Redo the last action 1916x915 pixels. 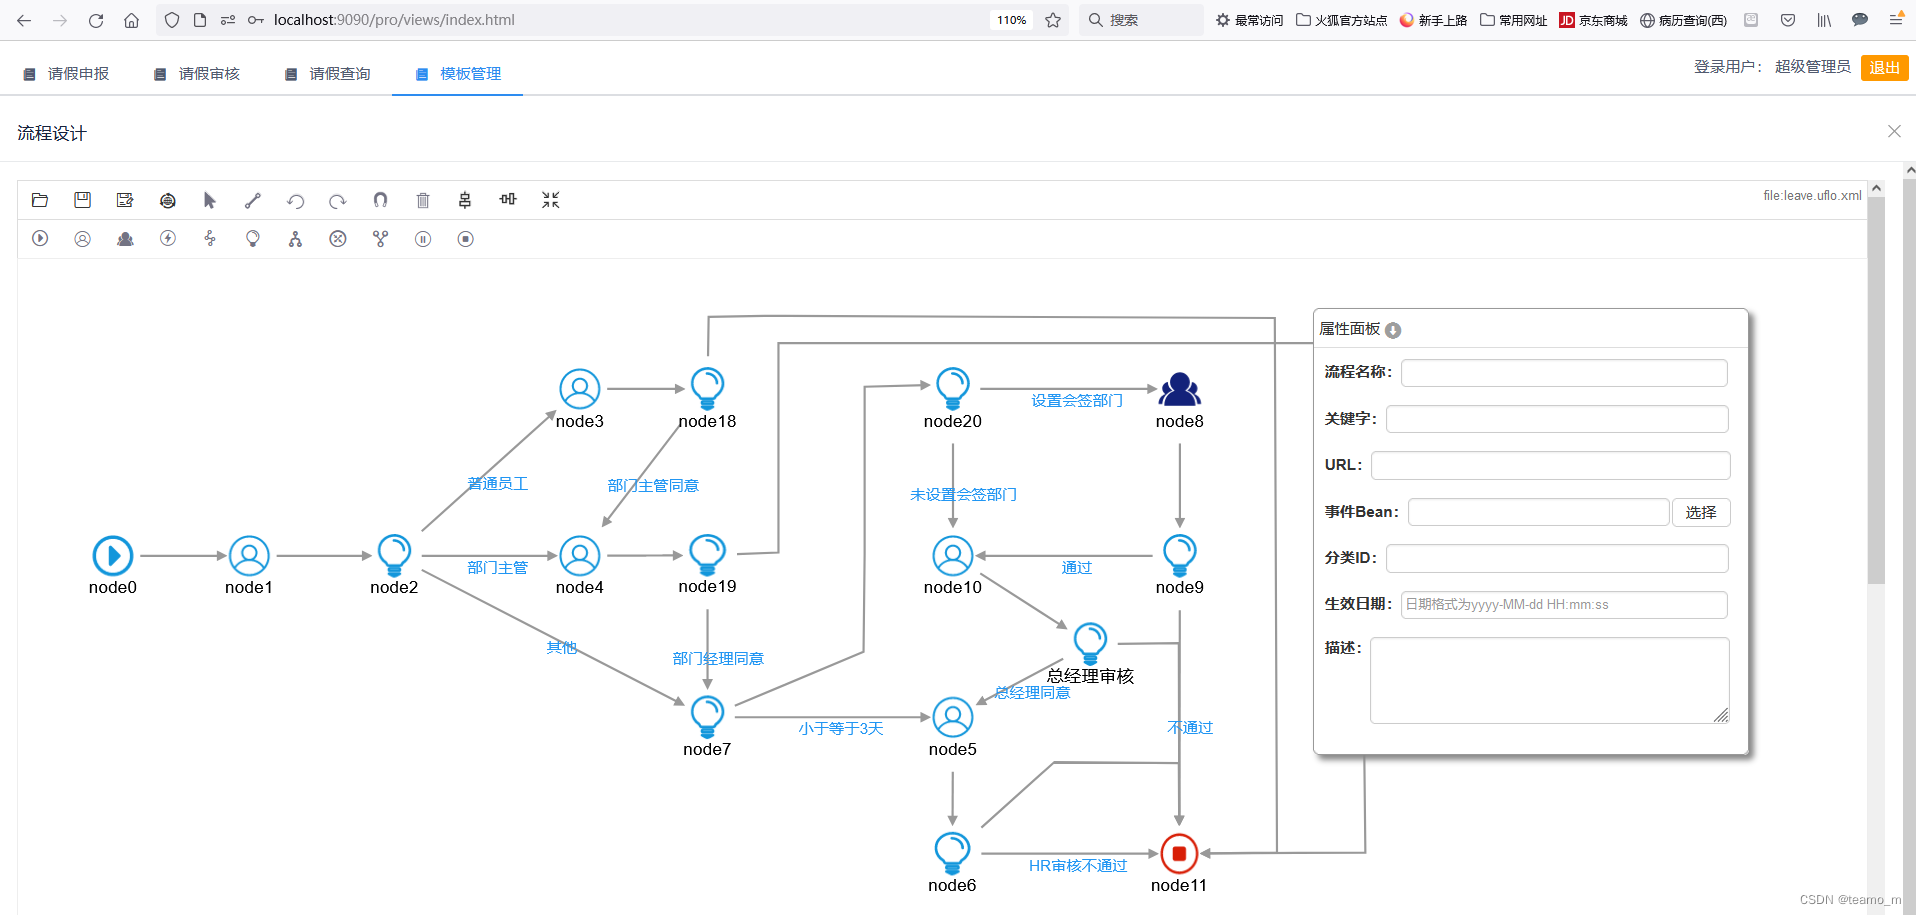338,201
